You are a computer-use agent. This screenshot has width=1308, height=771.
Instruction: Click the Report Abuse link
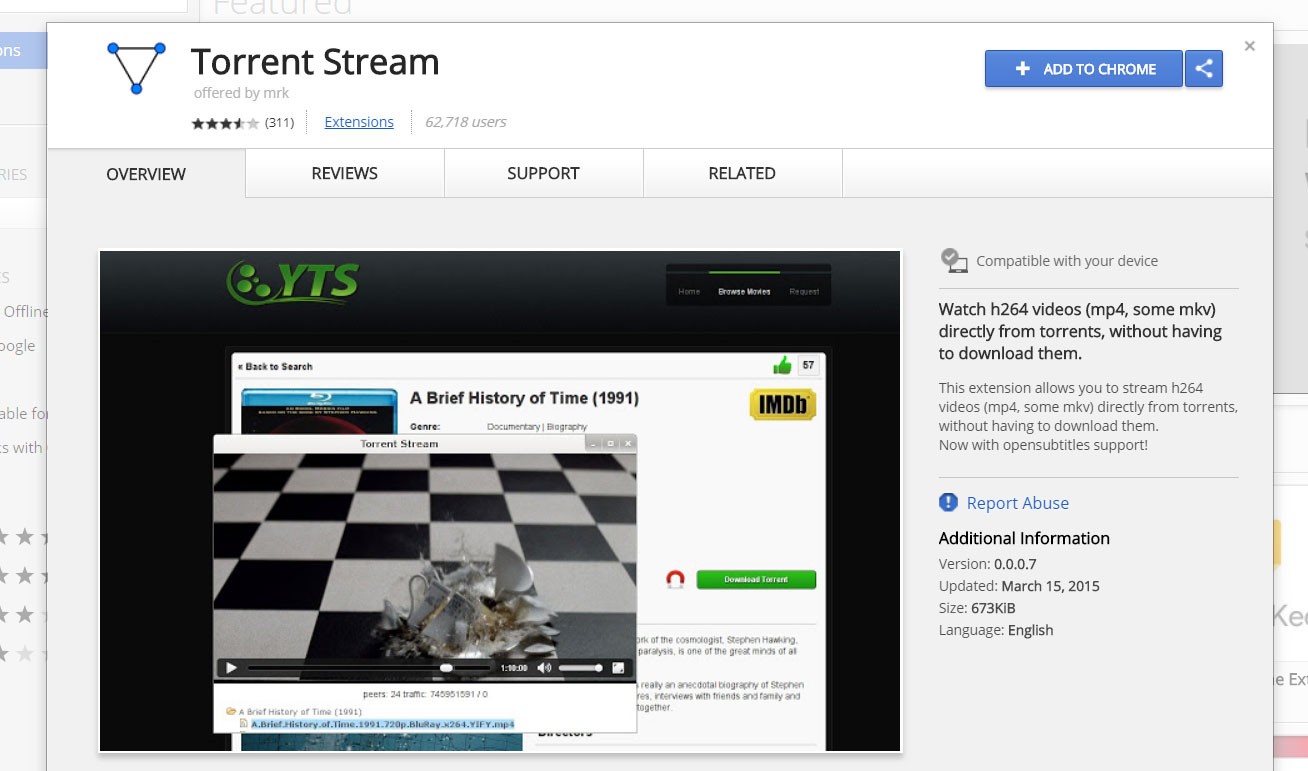coord(1017,503)
